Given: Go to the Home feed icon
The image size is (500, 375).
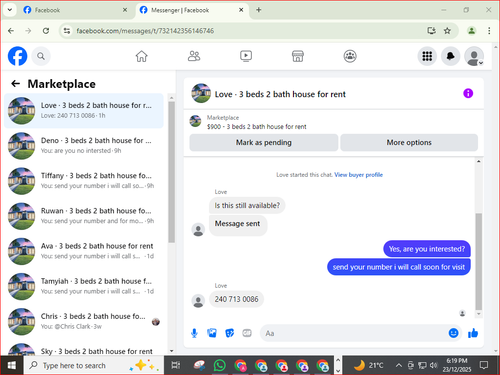Looking at the screenshot, I should coord(141,56).
